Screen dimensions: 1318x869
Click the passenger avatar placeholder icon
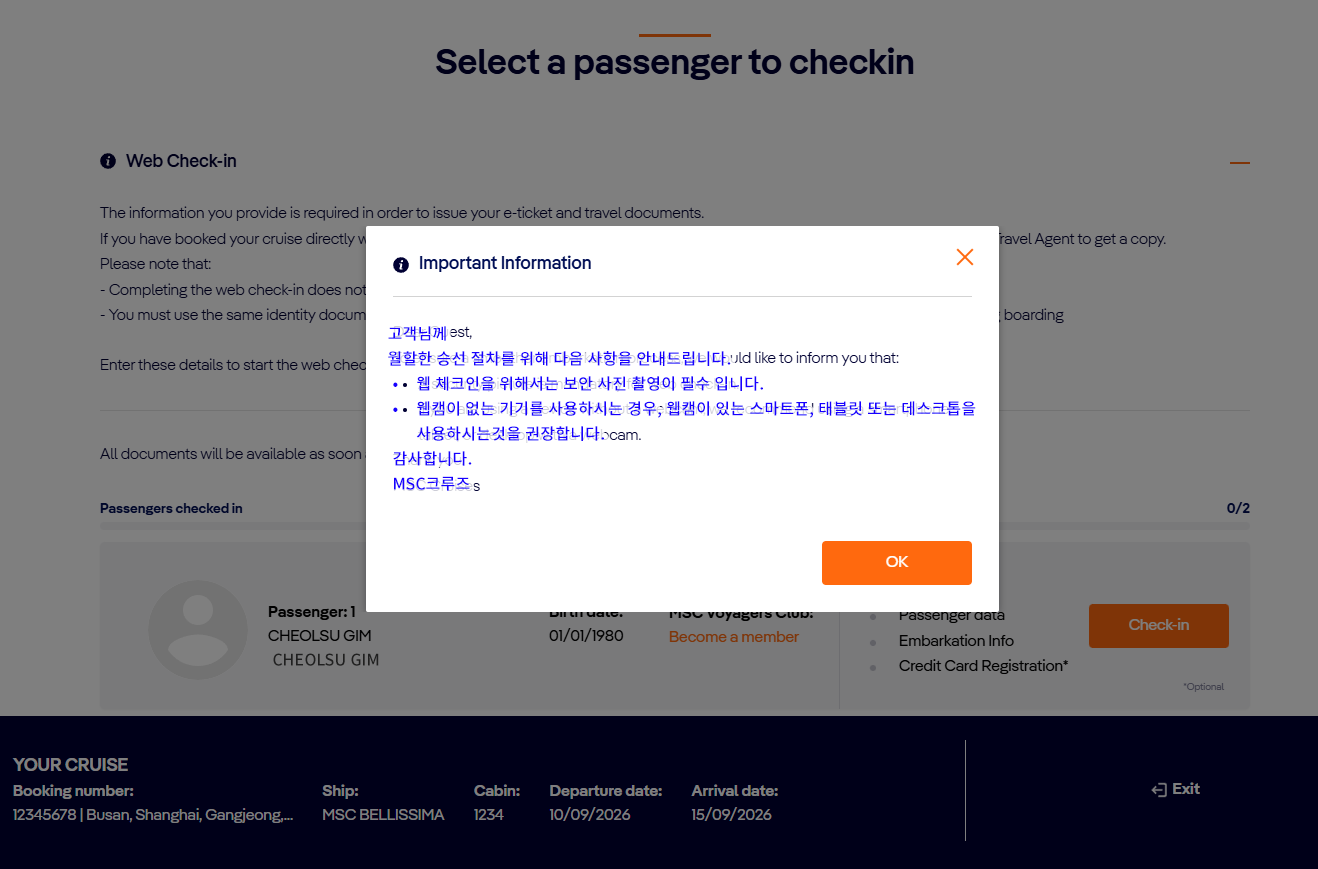click(198, 630)
